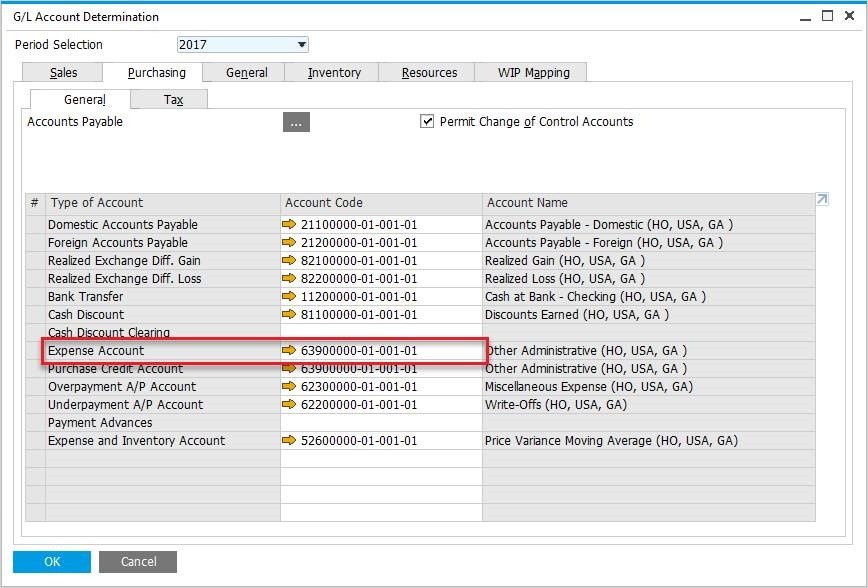Switch to the WIP Mapping tab

(533, 73)
